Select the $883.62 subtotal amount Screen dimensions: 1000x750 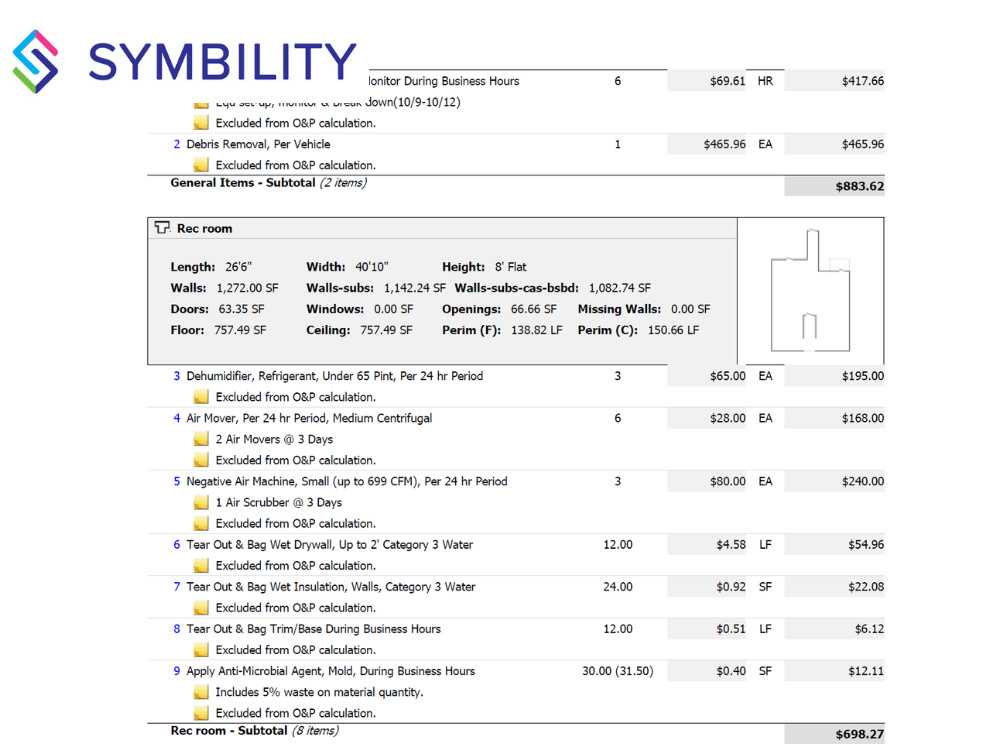pos(862,185)
